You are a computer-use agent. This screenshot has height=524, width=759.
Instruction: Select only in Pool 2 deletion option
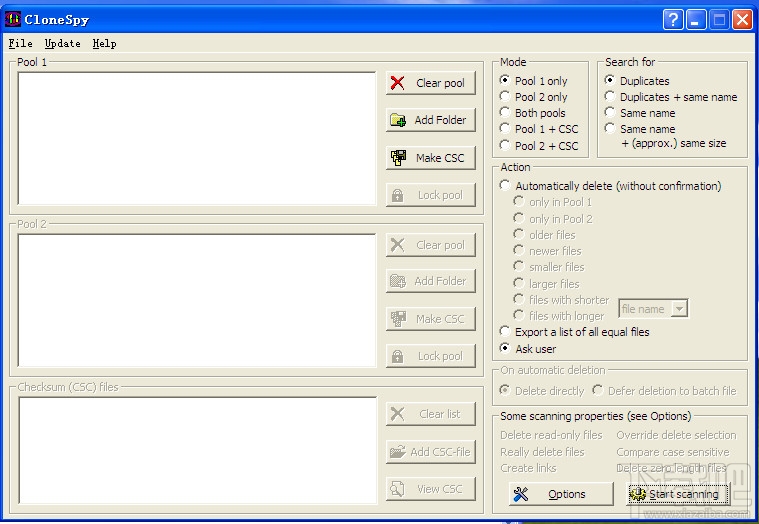point(553,219)
